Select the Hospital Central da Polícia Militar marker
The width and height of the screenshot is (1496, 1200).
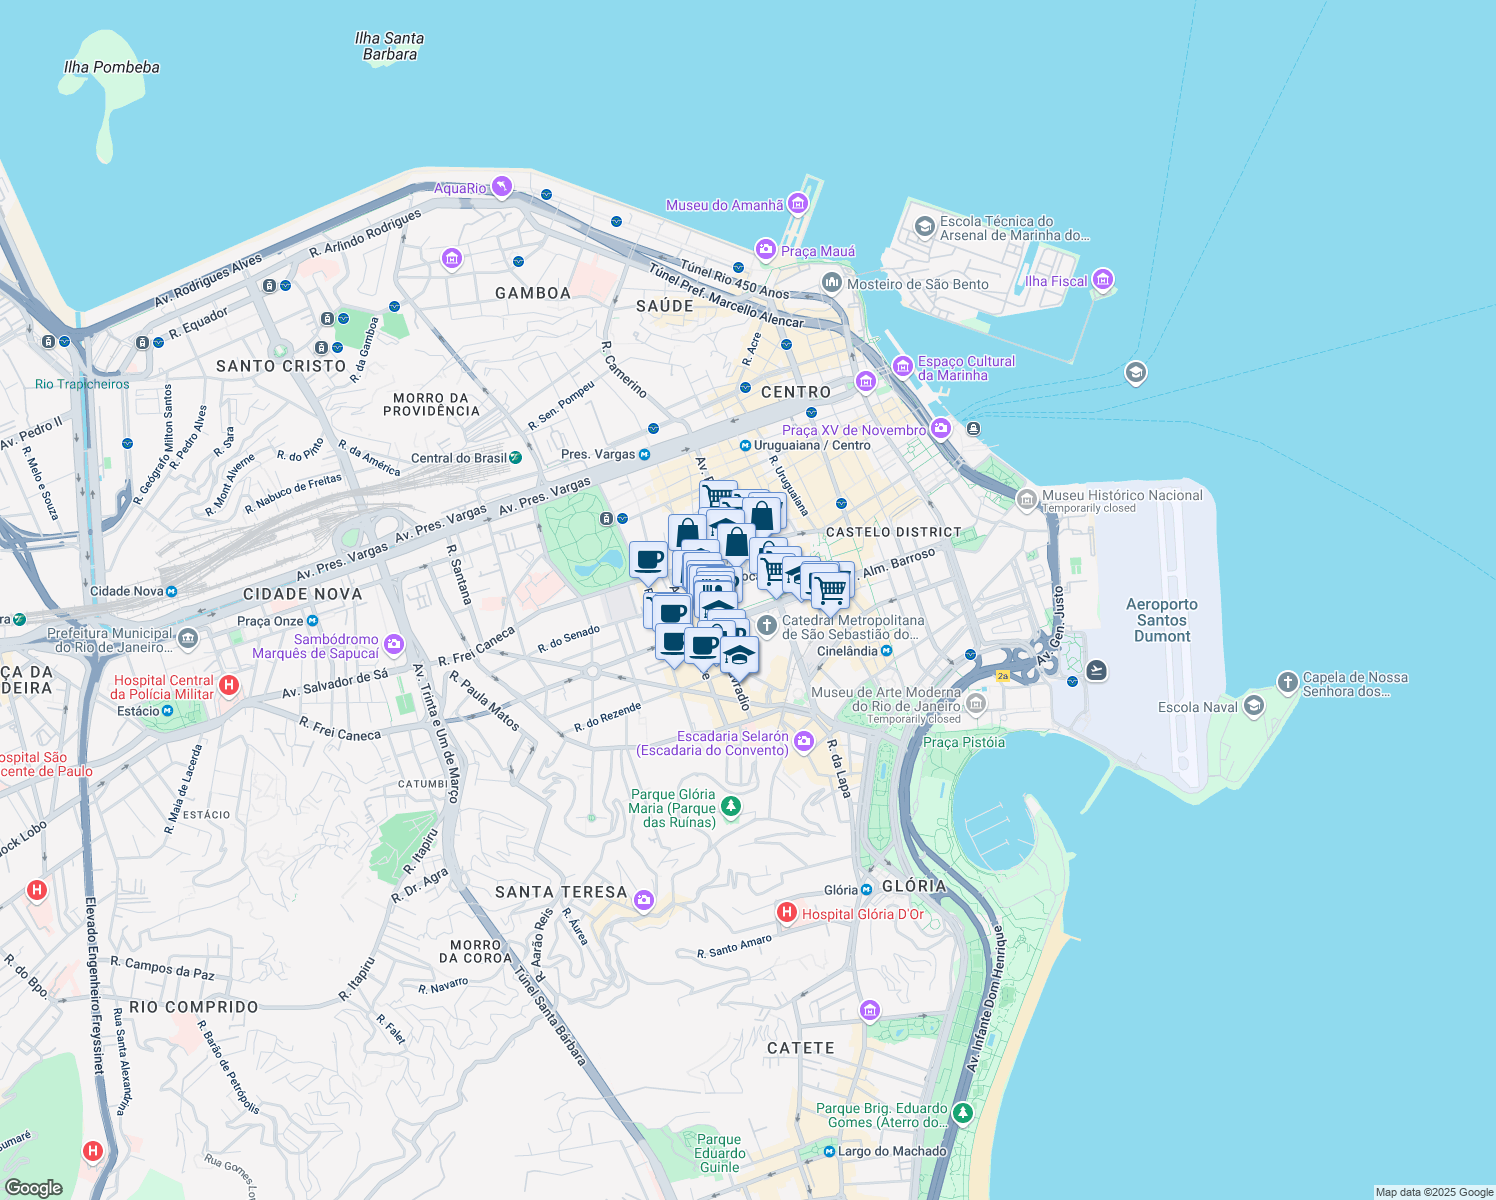229,685
